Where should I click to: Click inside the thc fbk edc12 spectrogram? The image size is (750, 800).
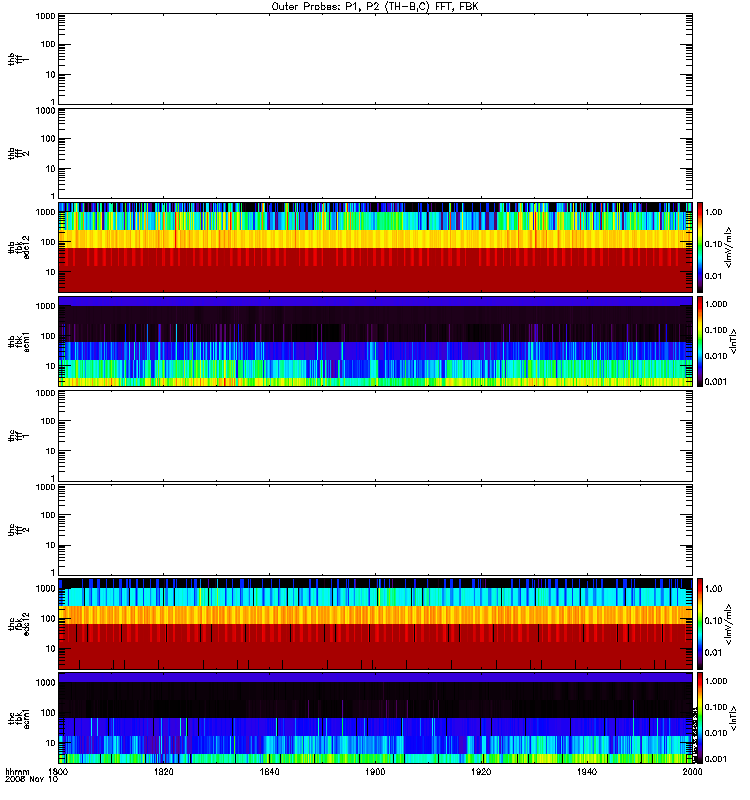click(x=375, y=624)
